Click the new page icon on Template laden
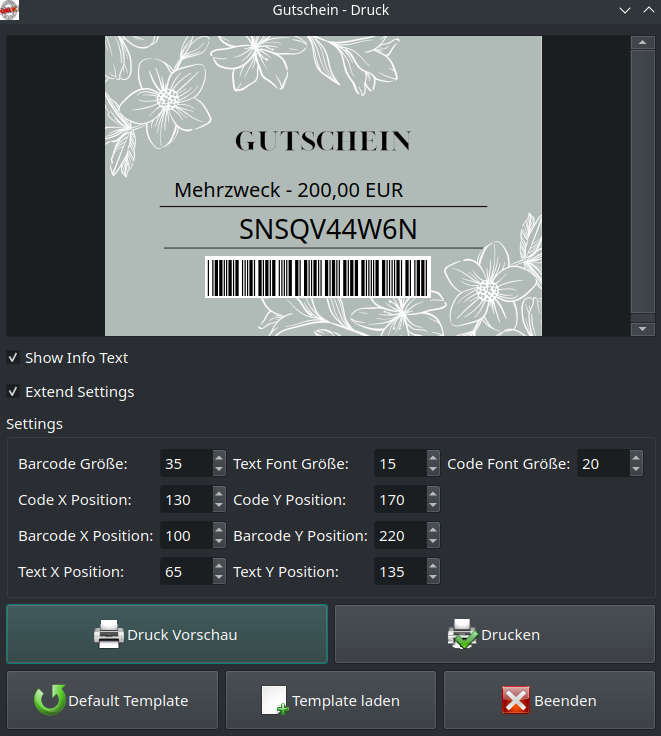The width and height of the screenshot is (661, 736). (x=275, y=700)
